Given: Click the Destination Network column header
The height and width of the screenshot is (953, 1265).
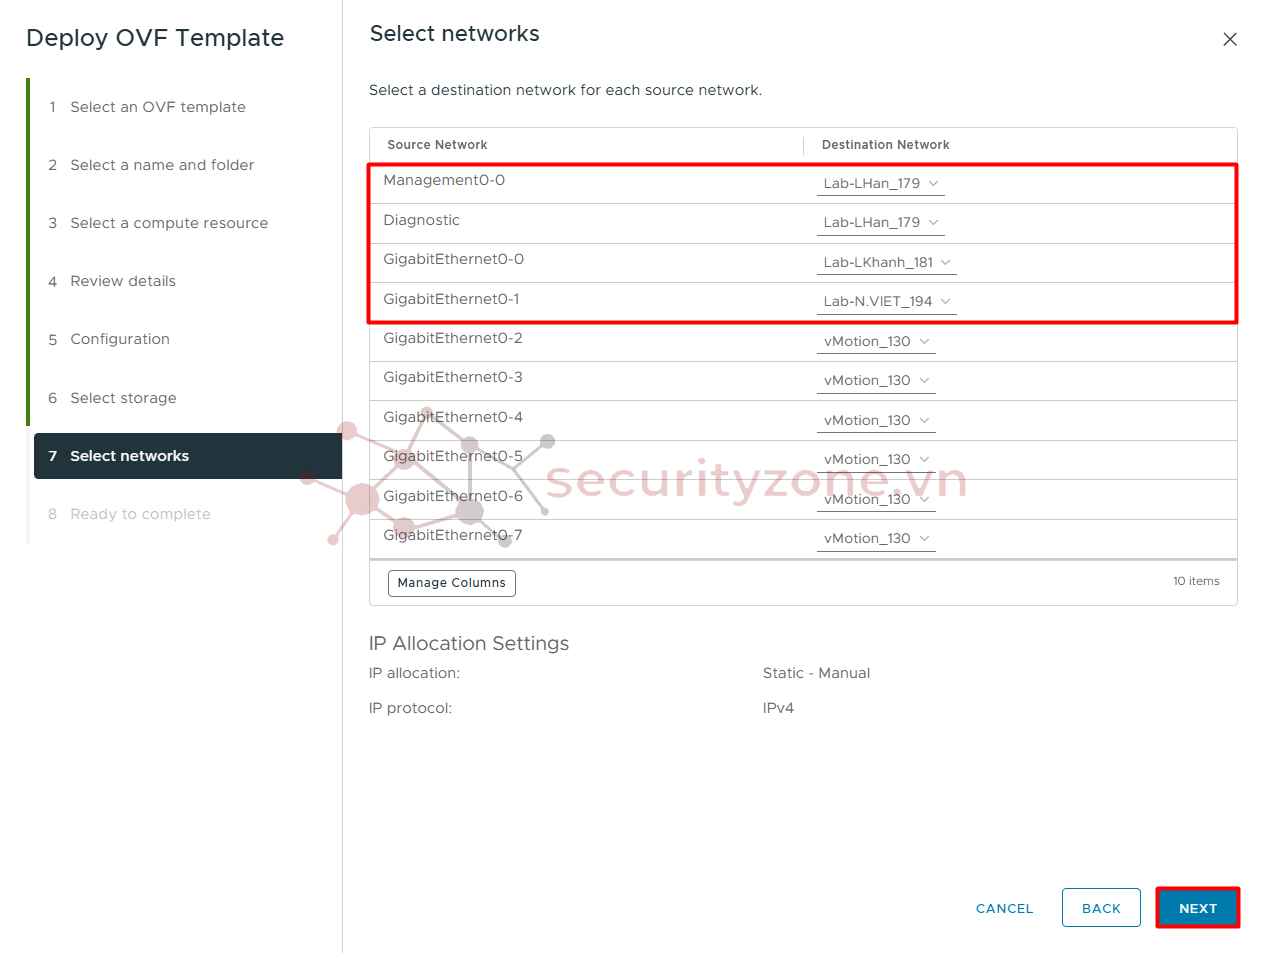Looking at the screenshot, I should click(886, 145).
